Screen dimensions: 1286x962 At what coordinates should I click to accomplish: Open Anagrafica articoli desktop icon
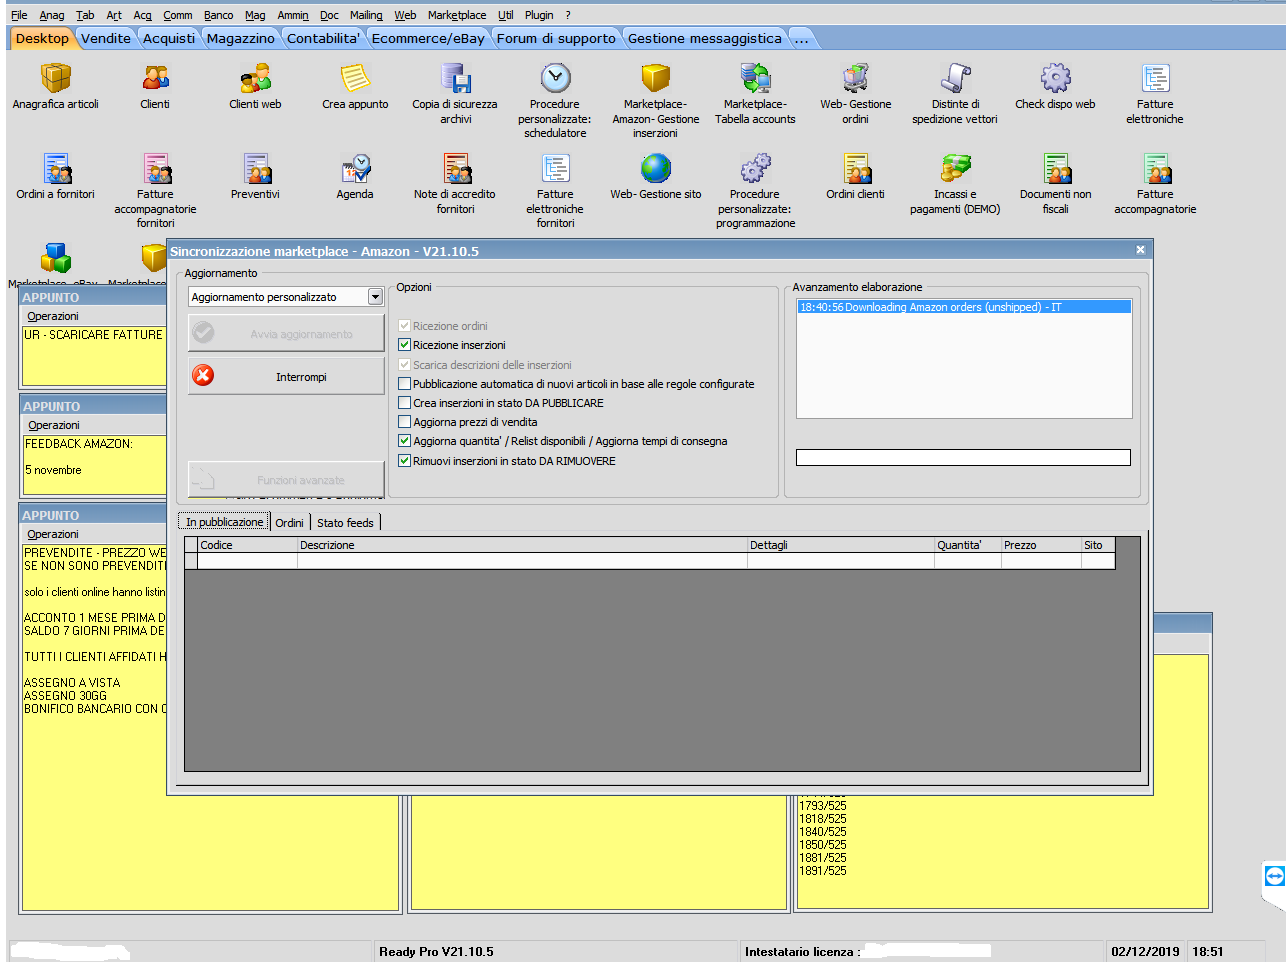55,78
